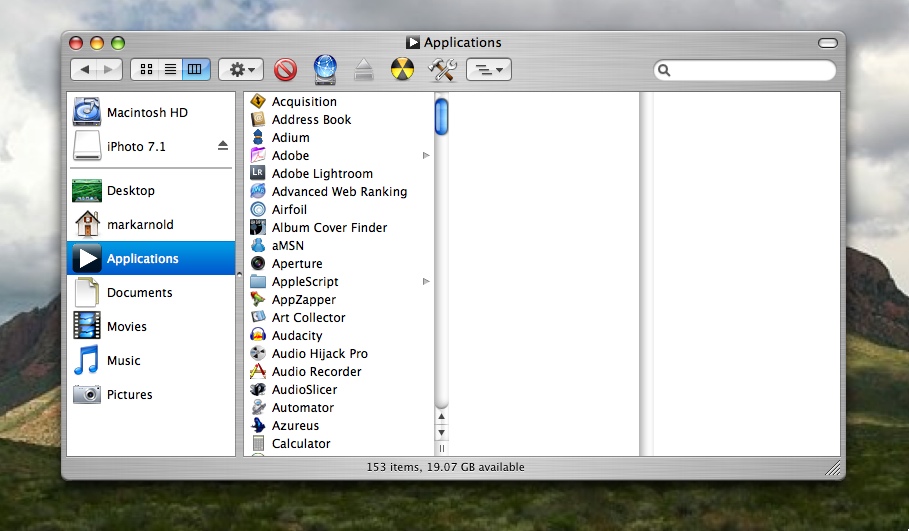The width and height of the screenshot is (909, 531).
Task: Select the Art Collector app icon
Action: click(x=258, y=317)
